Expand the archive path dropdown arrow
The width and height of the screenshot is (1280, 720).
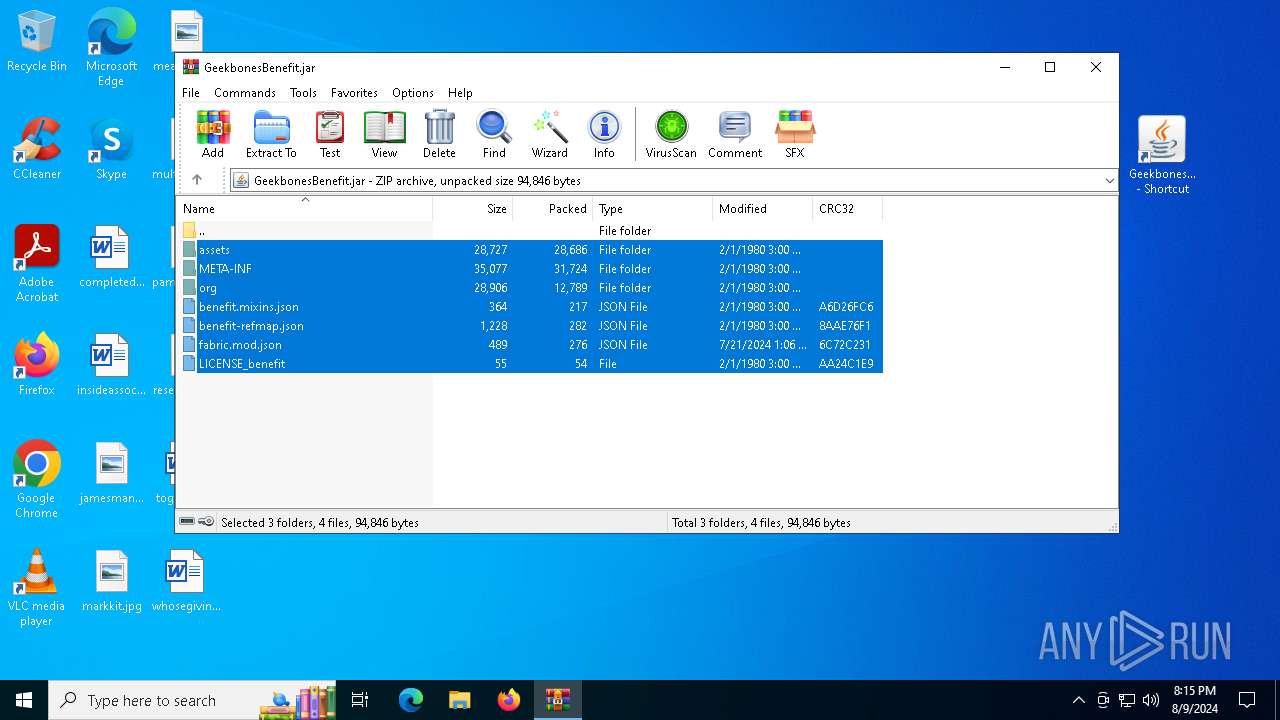click(1109, 181)
